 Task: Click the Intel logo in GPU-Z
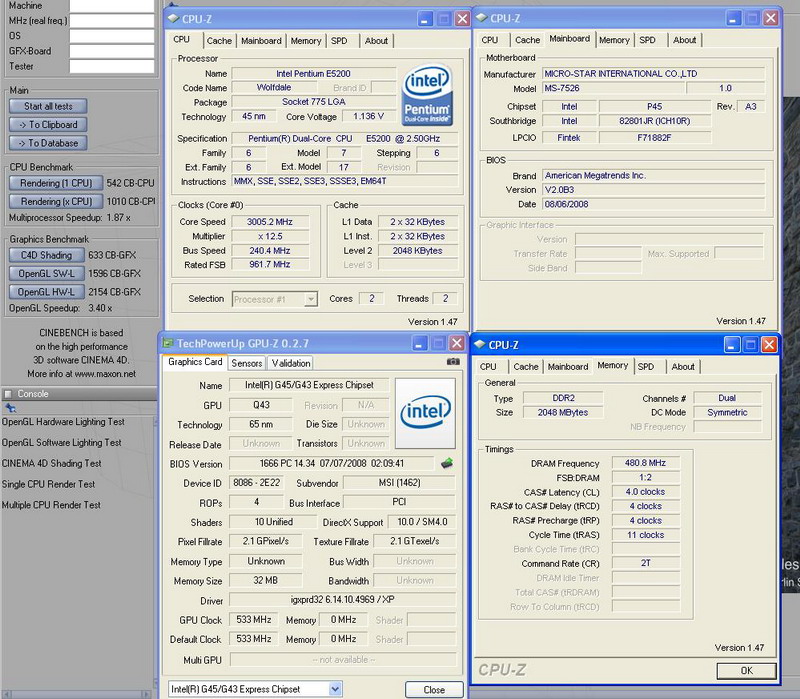tap(425, 411)
